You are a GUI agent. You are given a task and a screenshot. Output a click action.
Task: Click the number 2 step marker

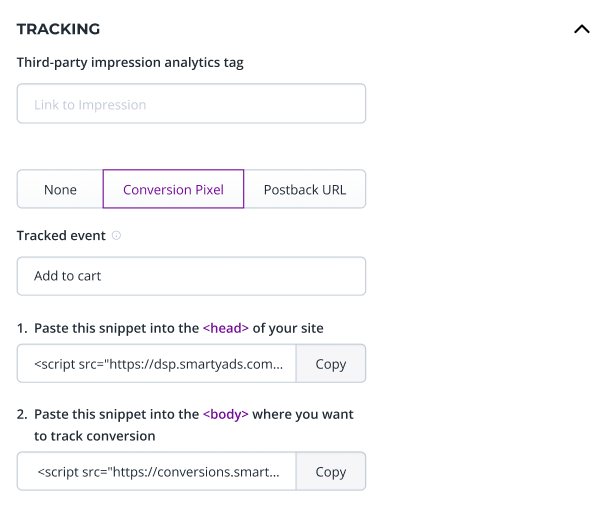21,414
